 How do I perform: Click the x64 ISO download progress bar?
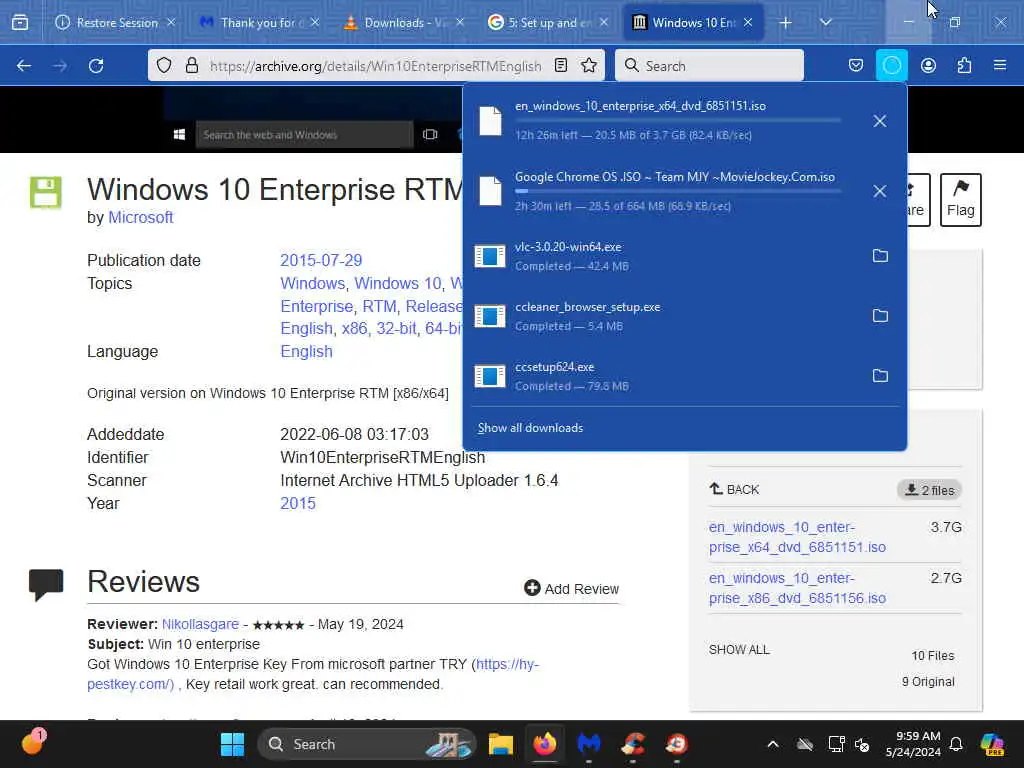(678, 121)
